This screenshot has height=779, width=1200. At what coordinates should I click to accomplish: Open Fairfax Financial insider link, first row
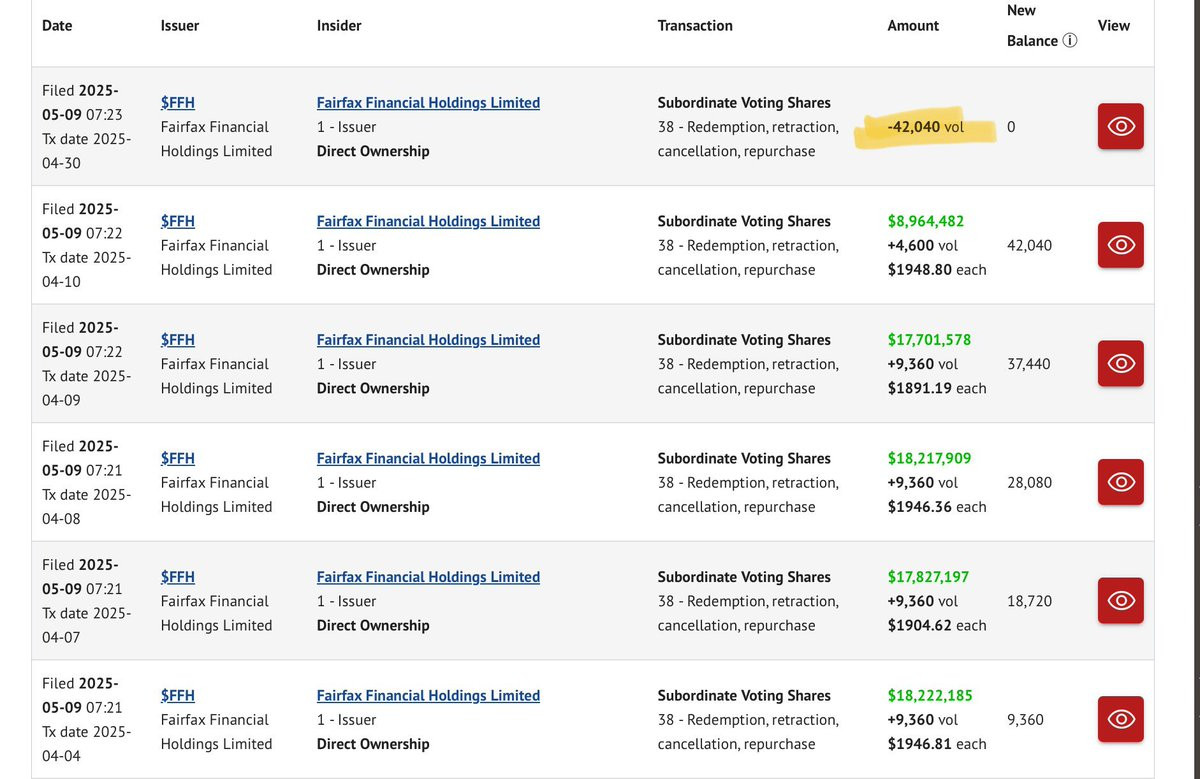428,102
